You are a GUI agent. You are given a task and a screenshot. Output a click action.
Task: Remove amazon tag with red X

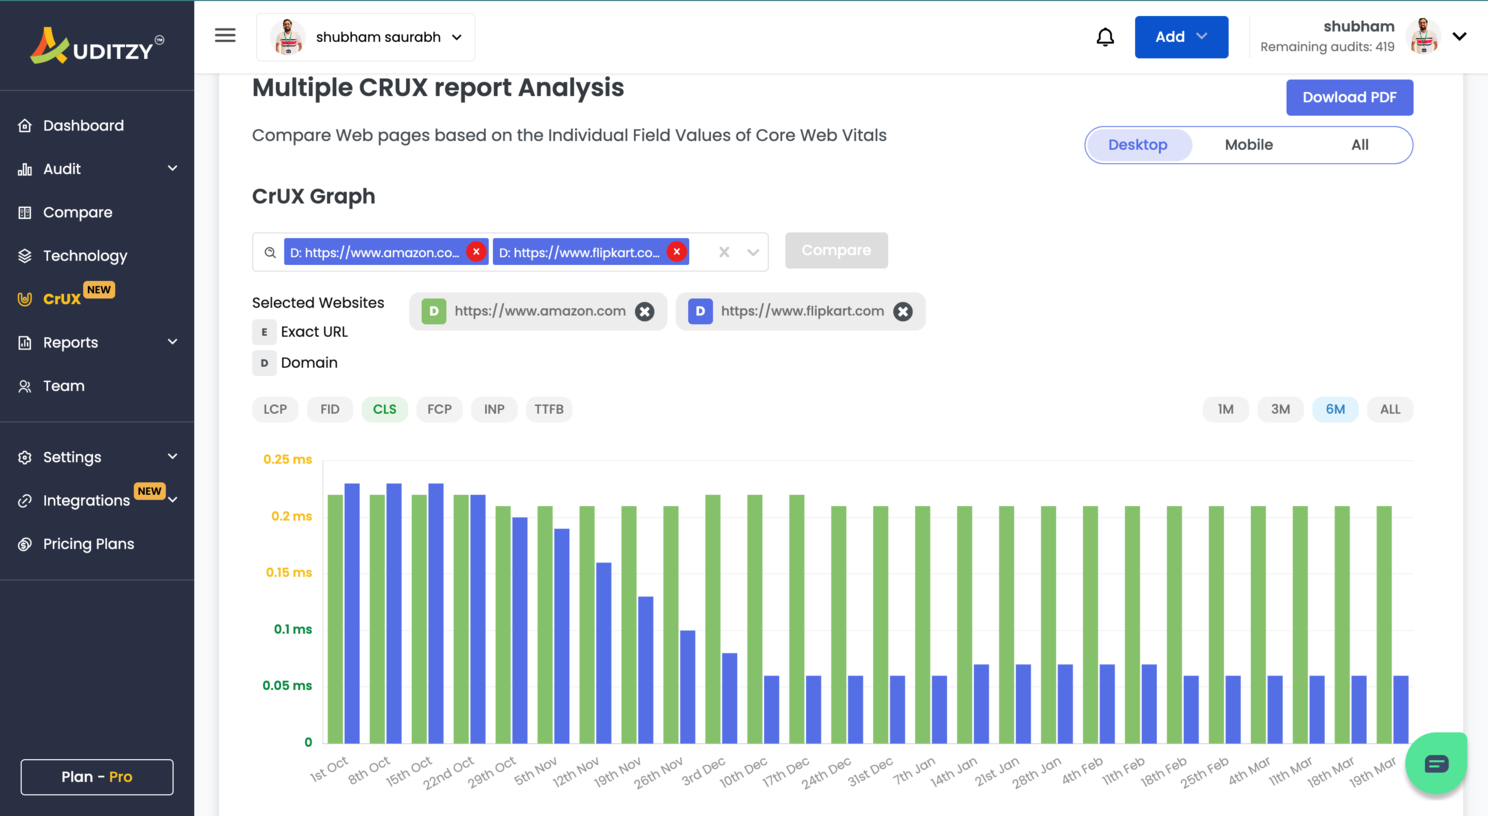[x=476, y=252]
